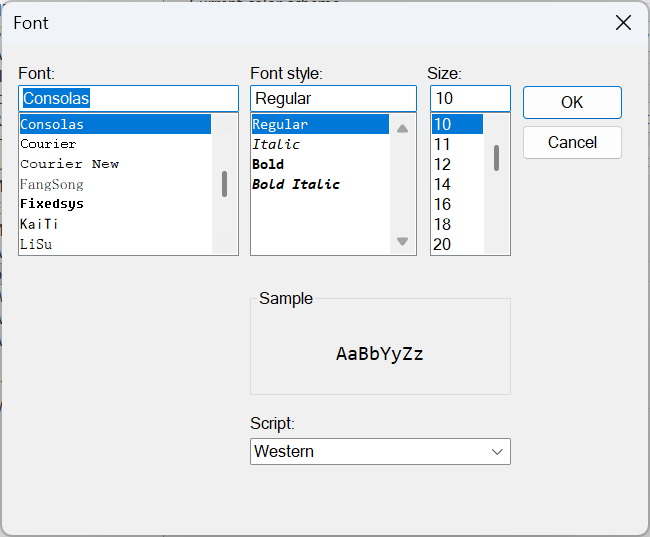The image size is (650, 537).
Task: Select Consolas in the font list
Action: [115, 124]
